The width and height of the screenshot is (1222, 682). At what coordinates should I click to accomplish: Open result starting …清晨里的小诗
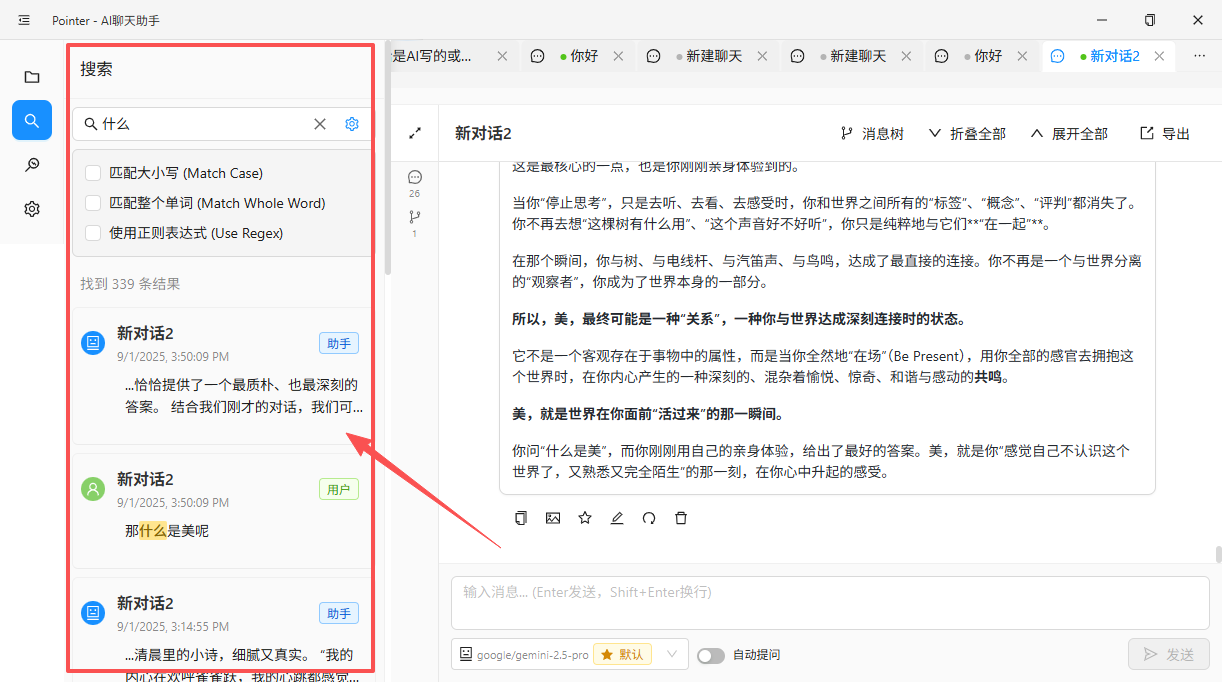point(222,630)
